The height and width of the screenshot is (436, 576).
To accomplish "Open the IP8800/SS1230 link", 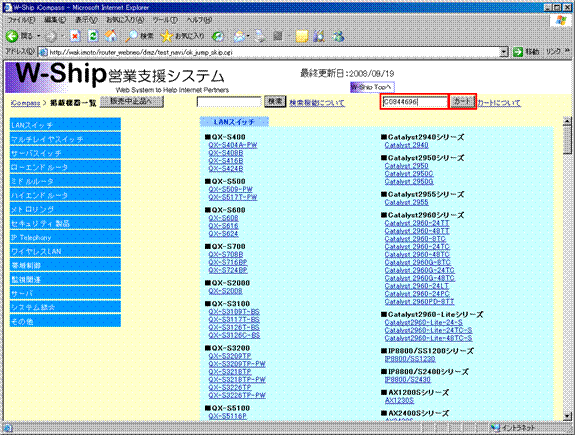I will (x=410, y=358).
